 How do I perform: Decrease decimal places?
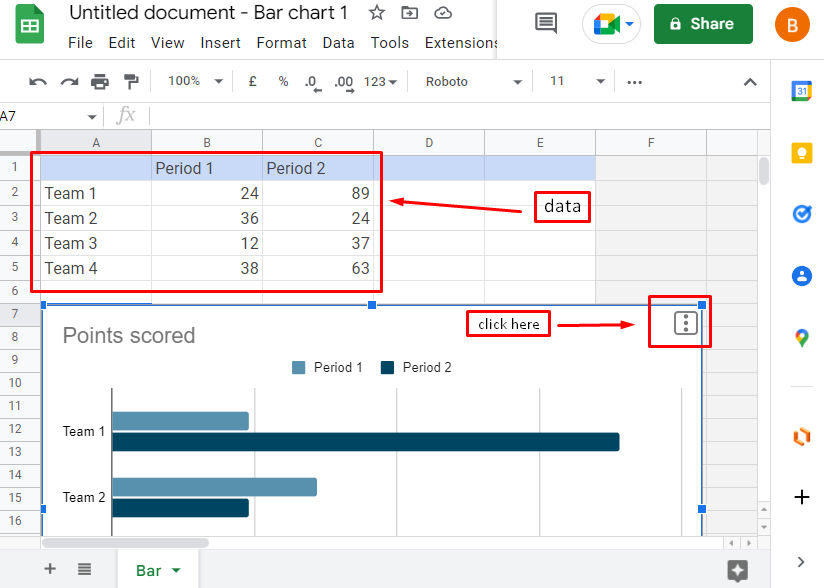tap(313, 82)
